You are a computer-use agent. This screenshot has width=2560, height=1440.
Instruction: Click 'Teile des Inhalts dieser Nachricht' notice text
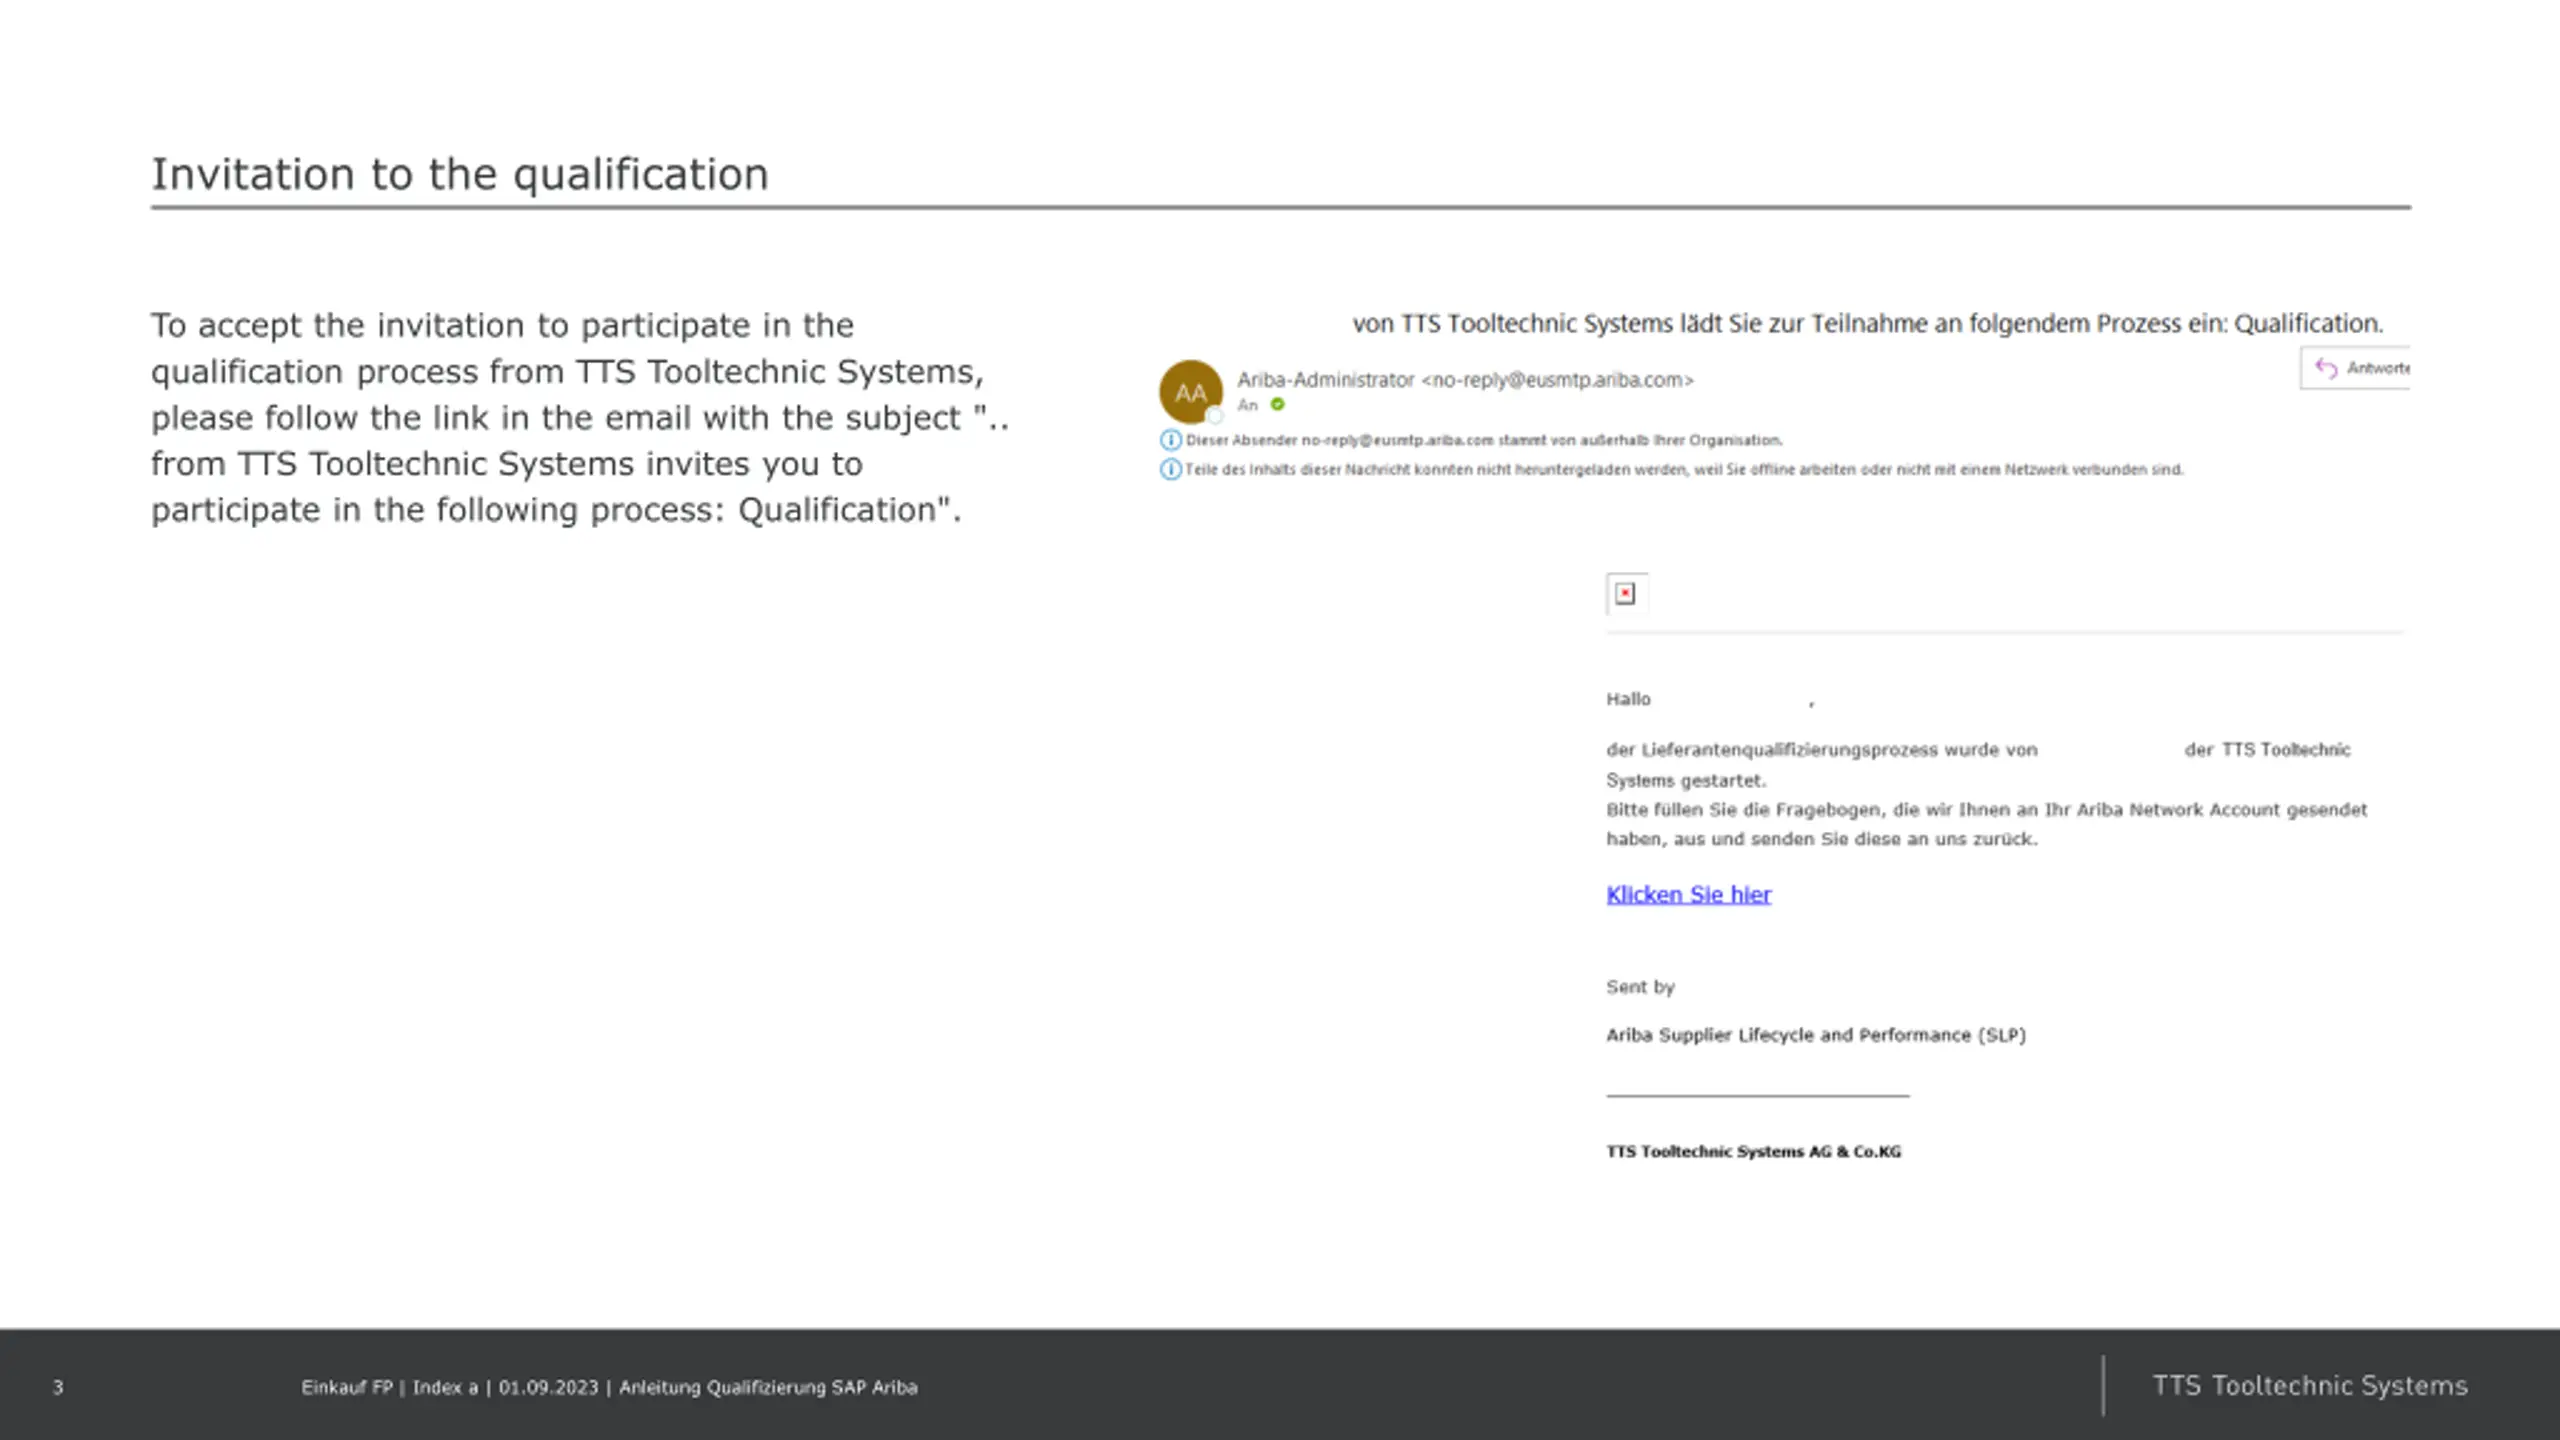click(1684, 469)
